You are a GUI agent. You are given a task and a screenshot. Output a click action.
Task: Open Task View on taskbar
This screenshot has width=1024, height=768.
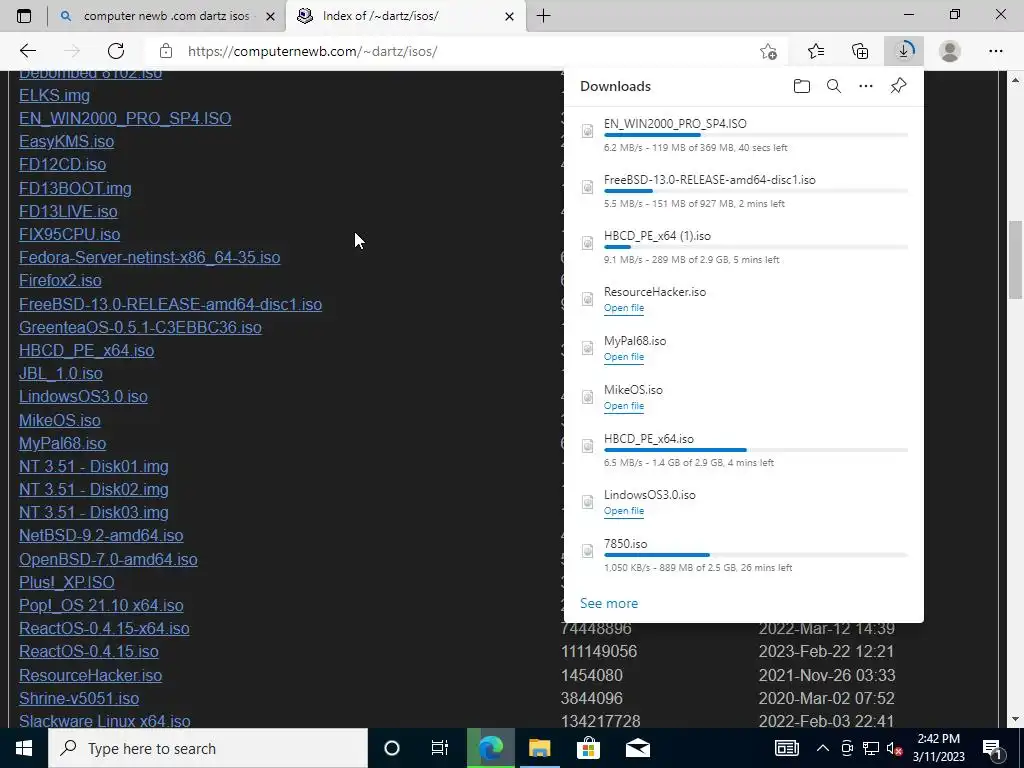point(440,748)
